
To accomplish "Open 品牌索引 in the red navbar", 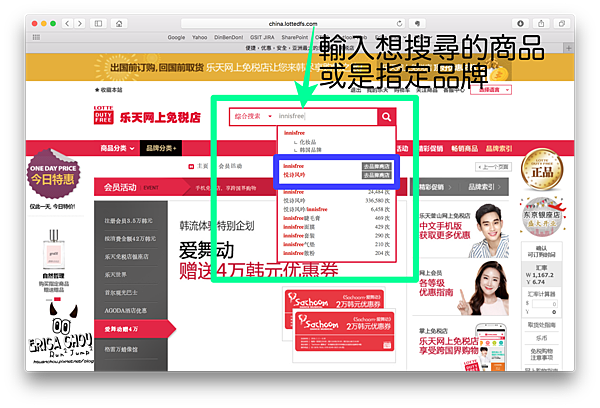I will [499, 149].
